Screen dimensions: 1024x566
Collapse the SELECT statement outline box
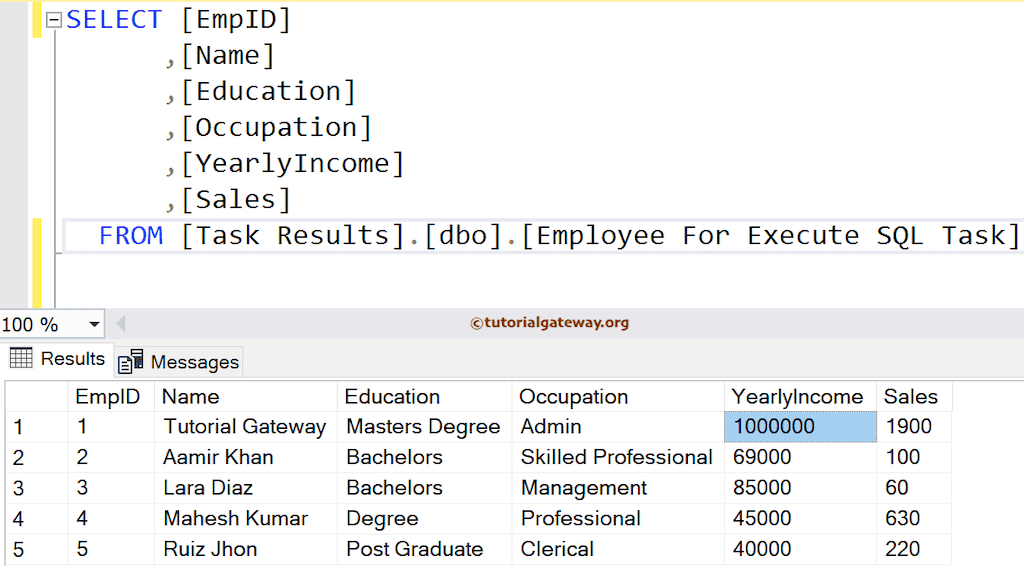[53, 20]
